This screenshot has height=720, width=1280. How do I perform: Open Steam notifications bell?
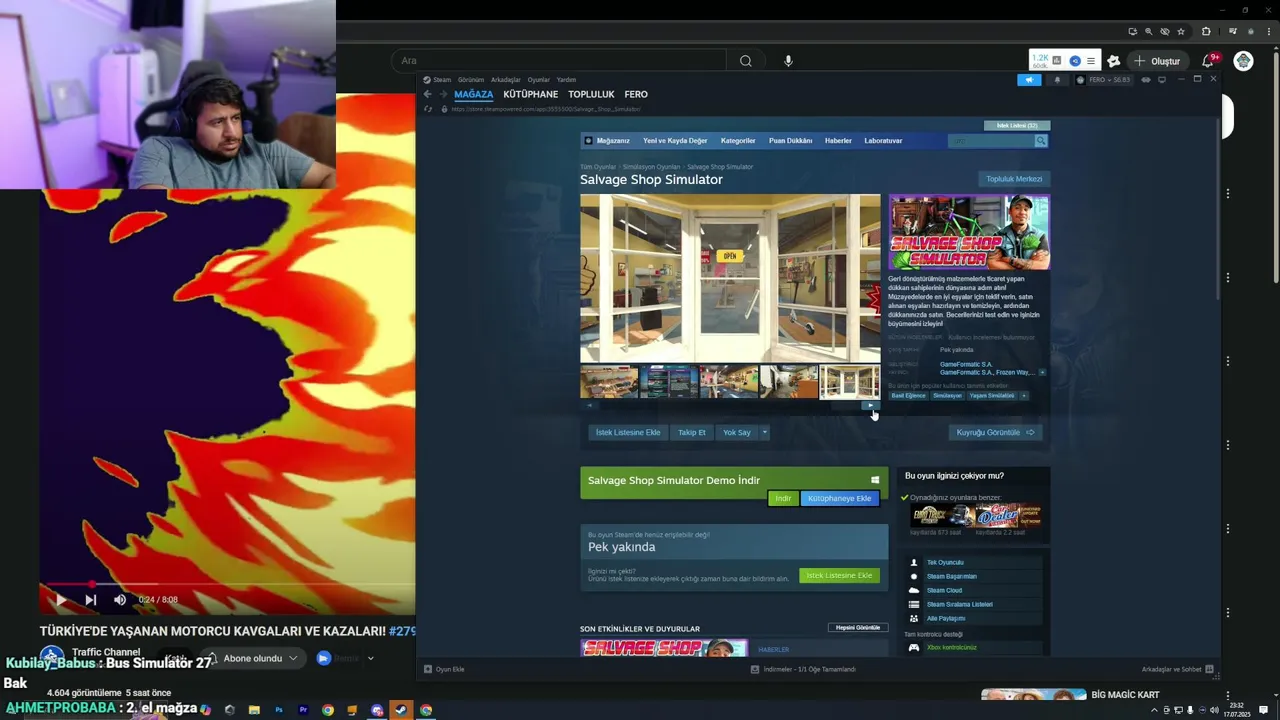[1058, 80]
